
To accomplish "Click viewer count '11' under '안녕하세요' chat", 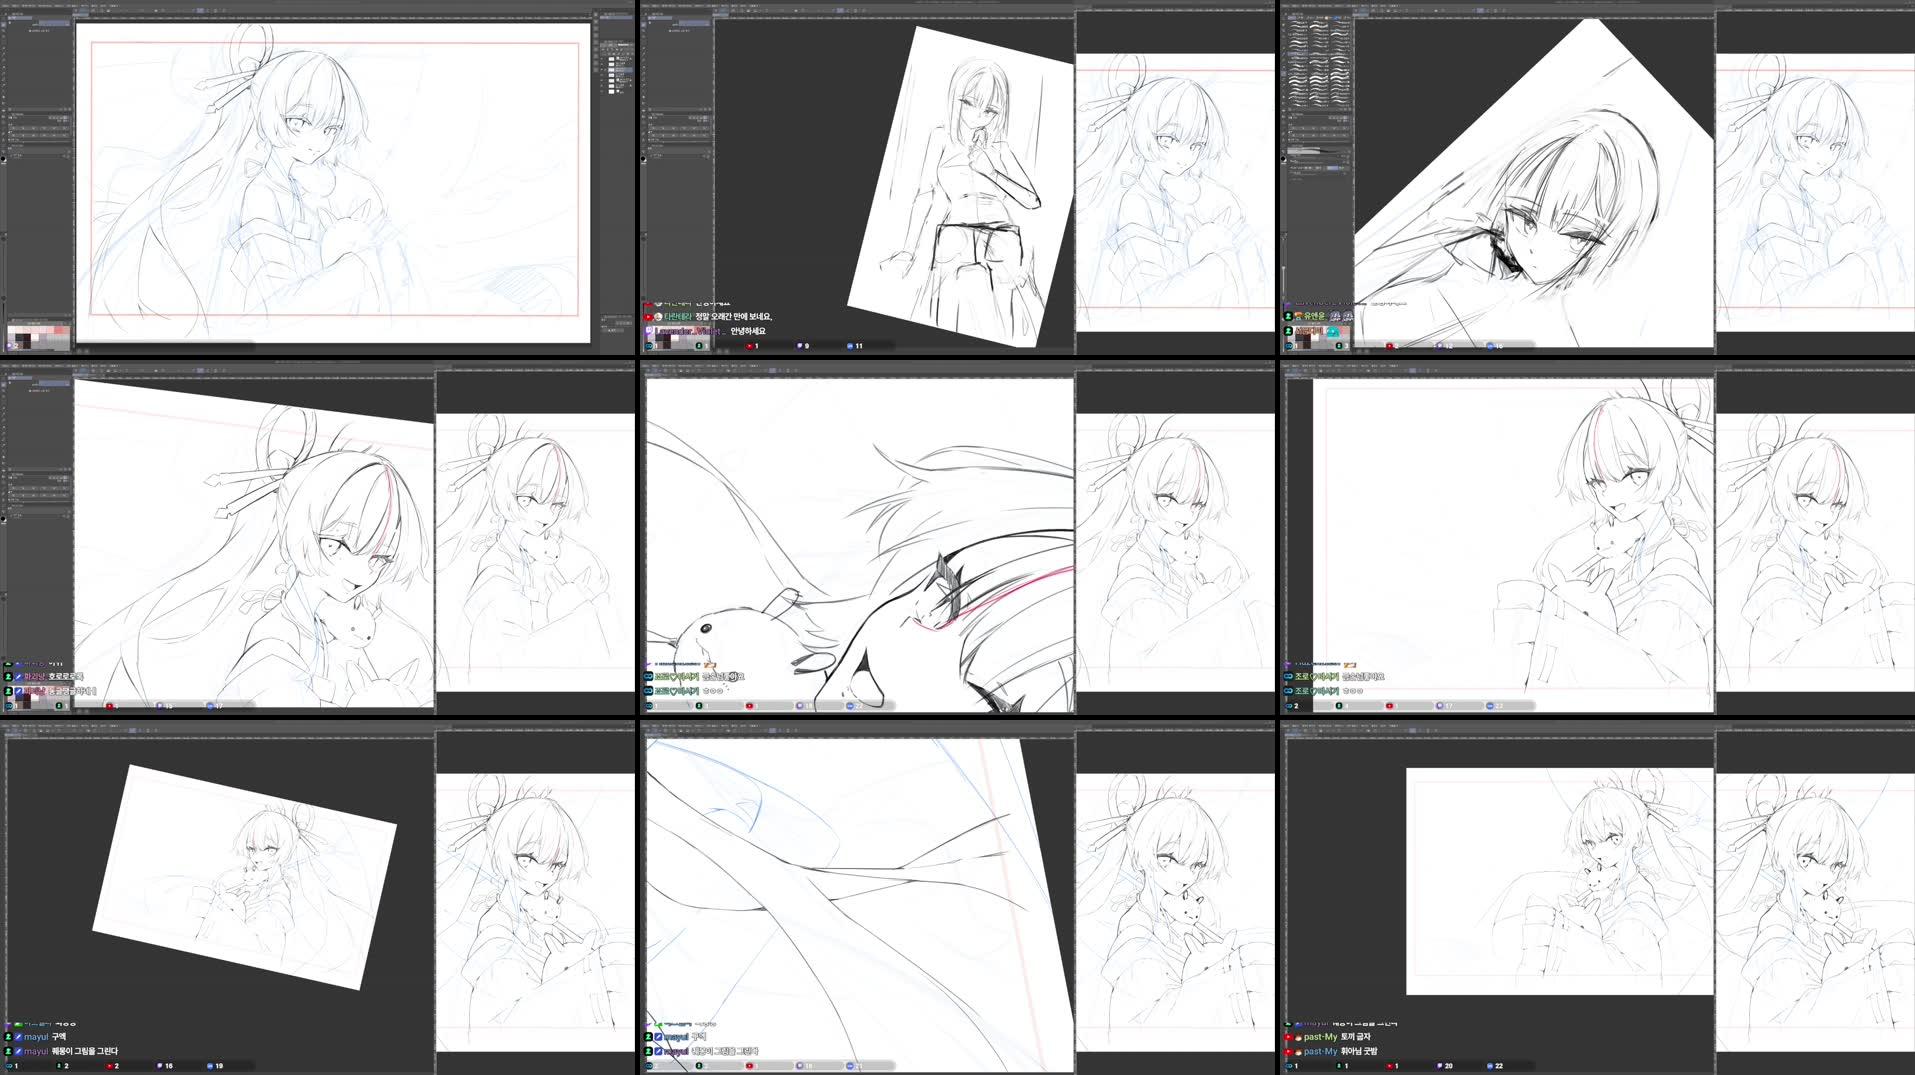I will pos(858,346).
